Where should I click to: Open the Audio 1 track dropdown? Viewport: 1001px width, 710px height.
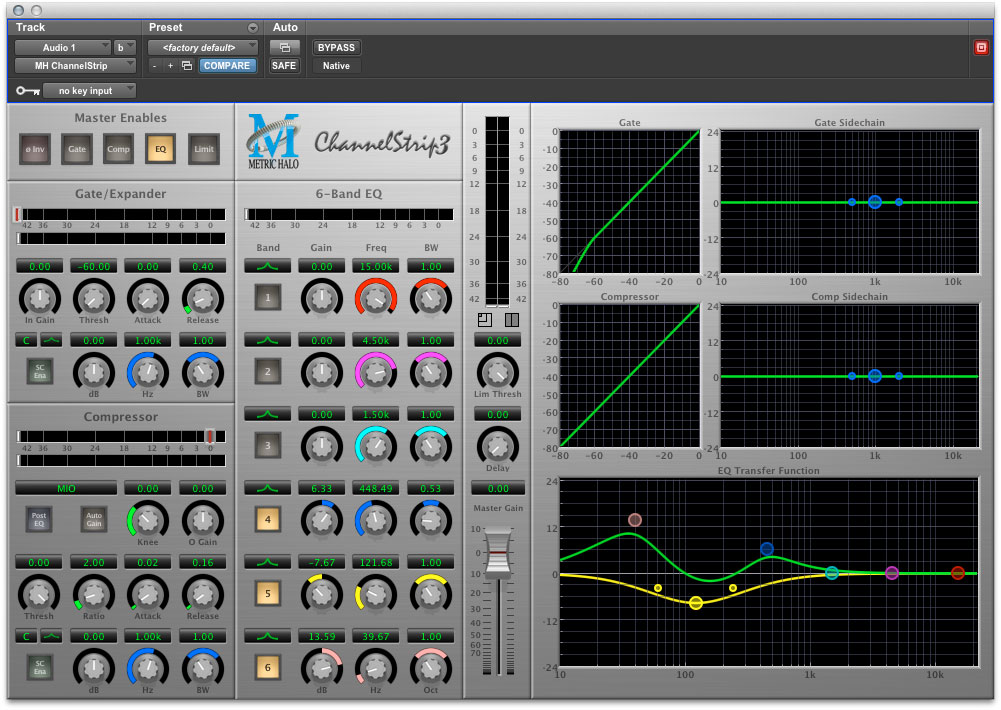point(76,47)
